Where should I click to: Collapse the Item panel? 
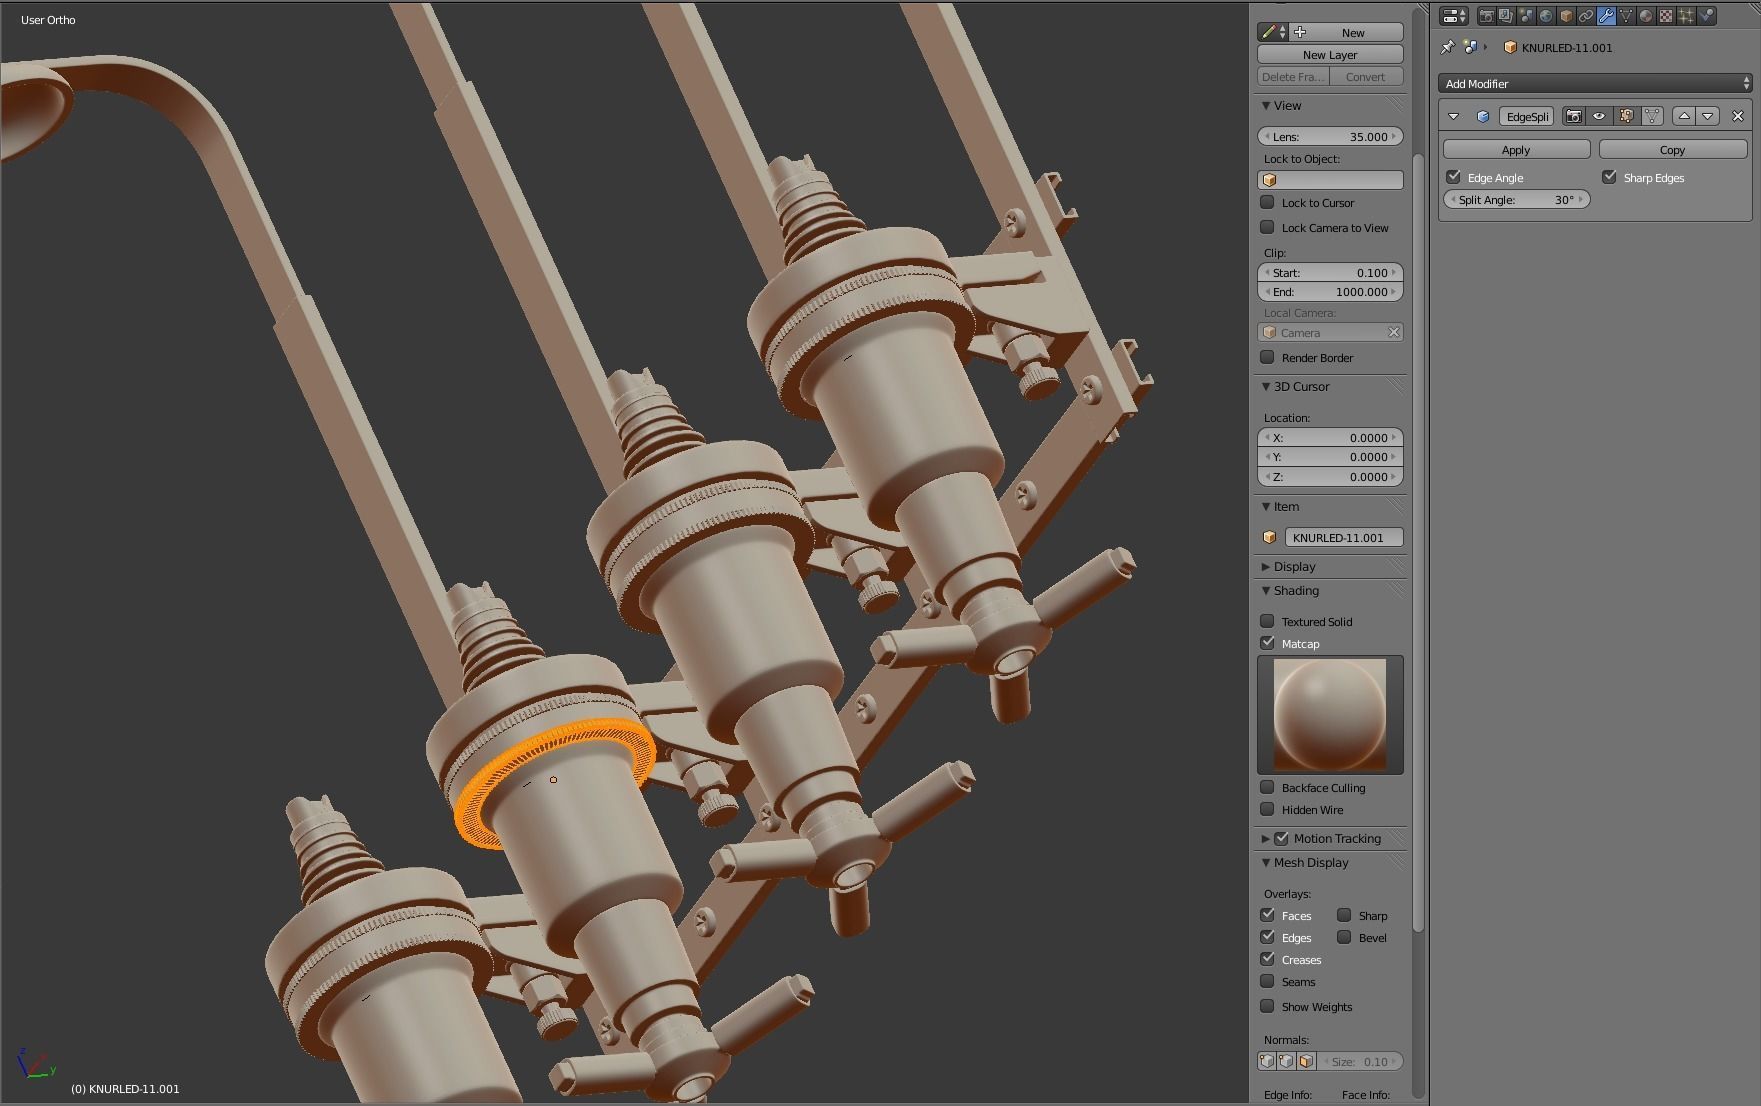pos(1266,507)
